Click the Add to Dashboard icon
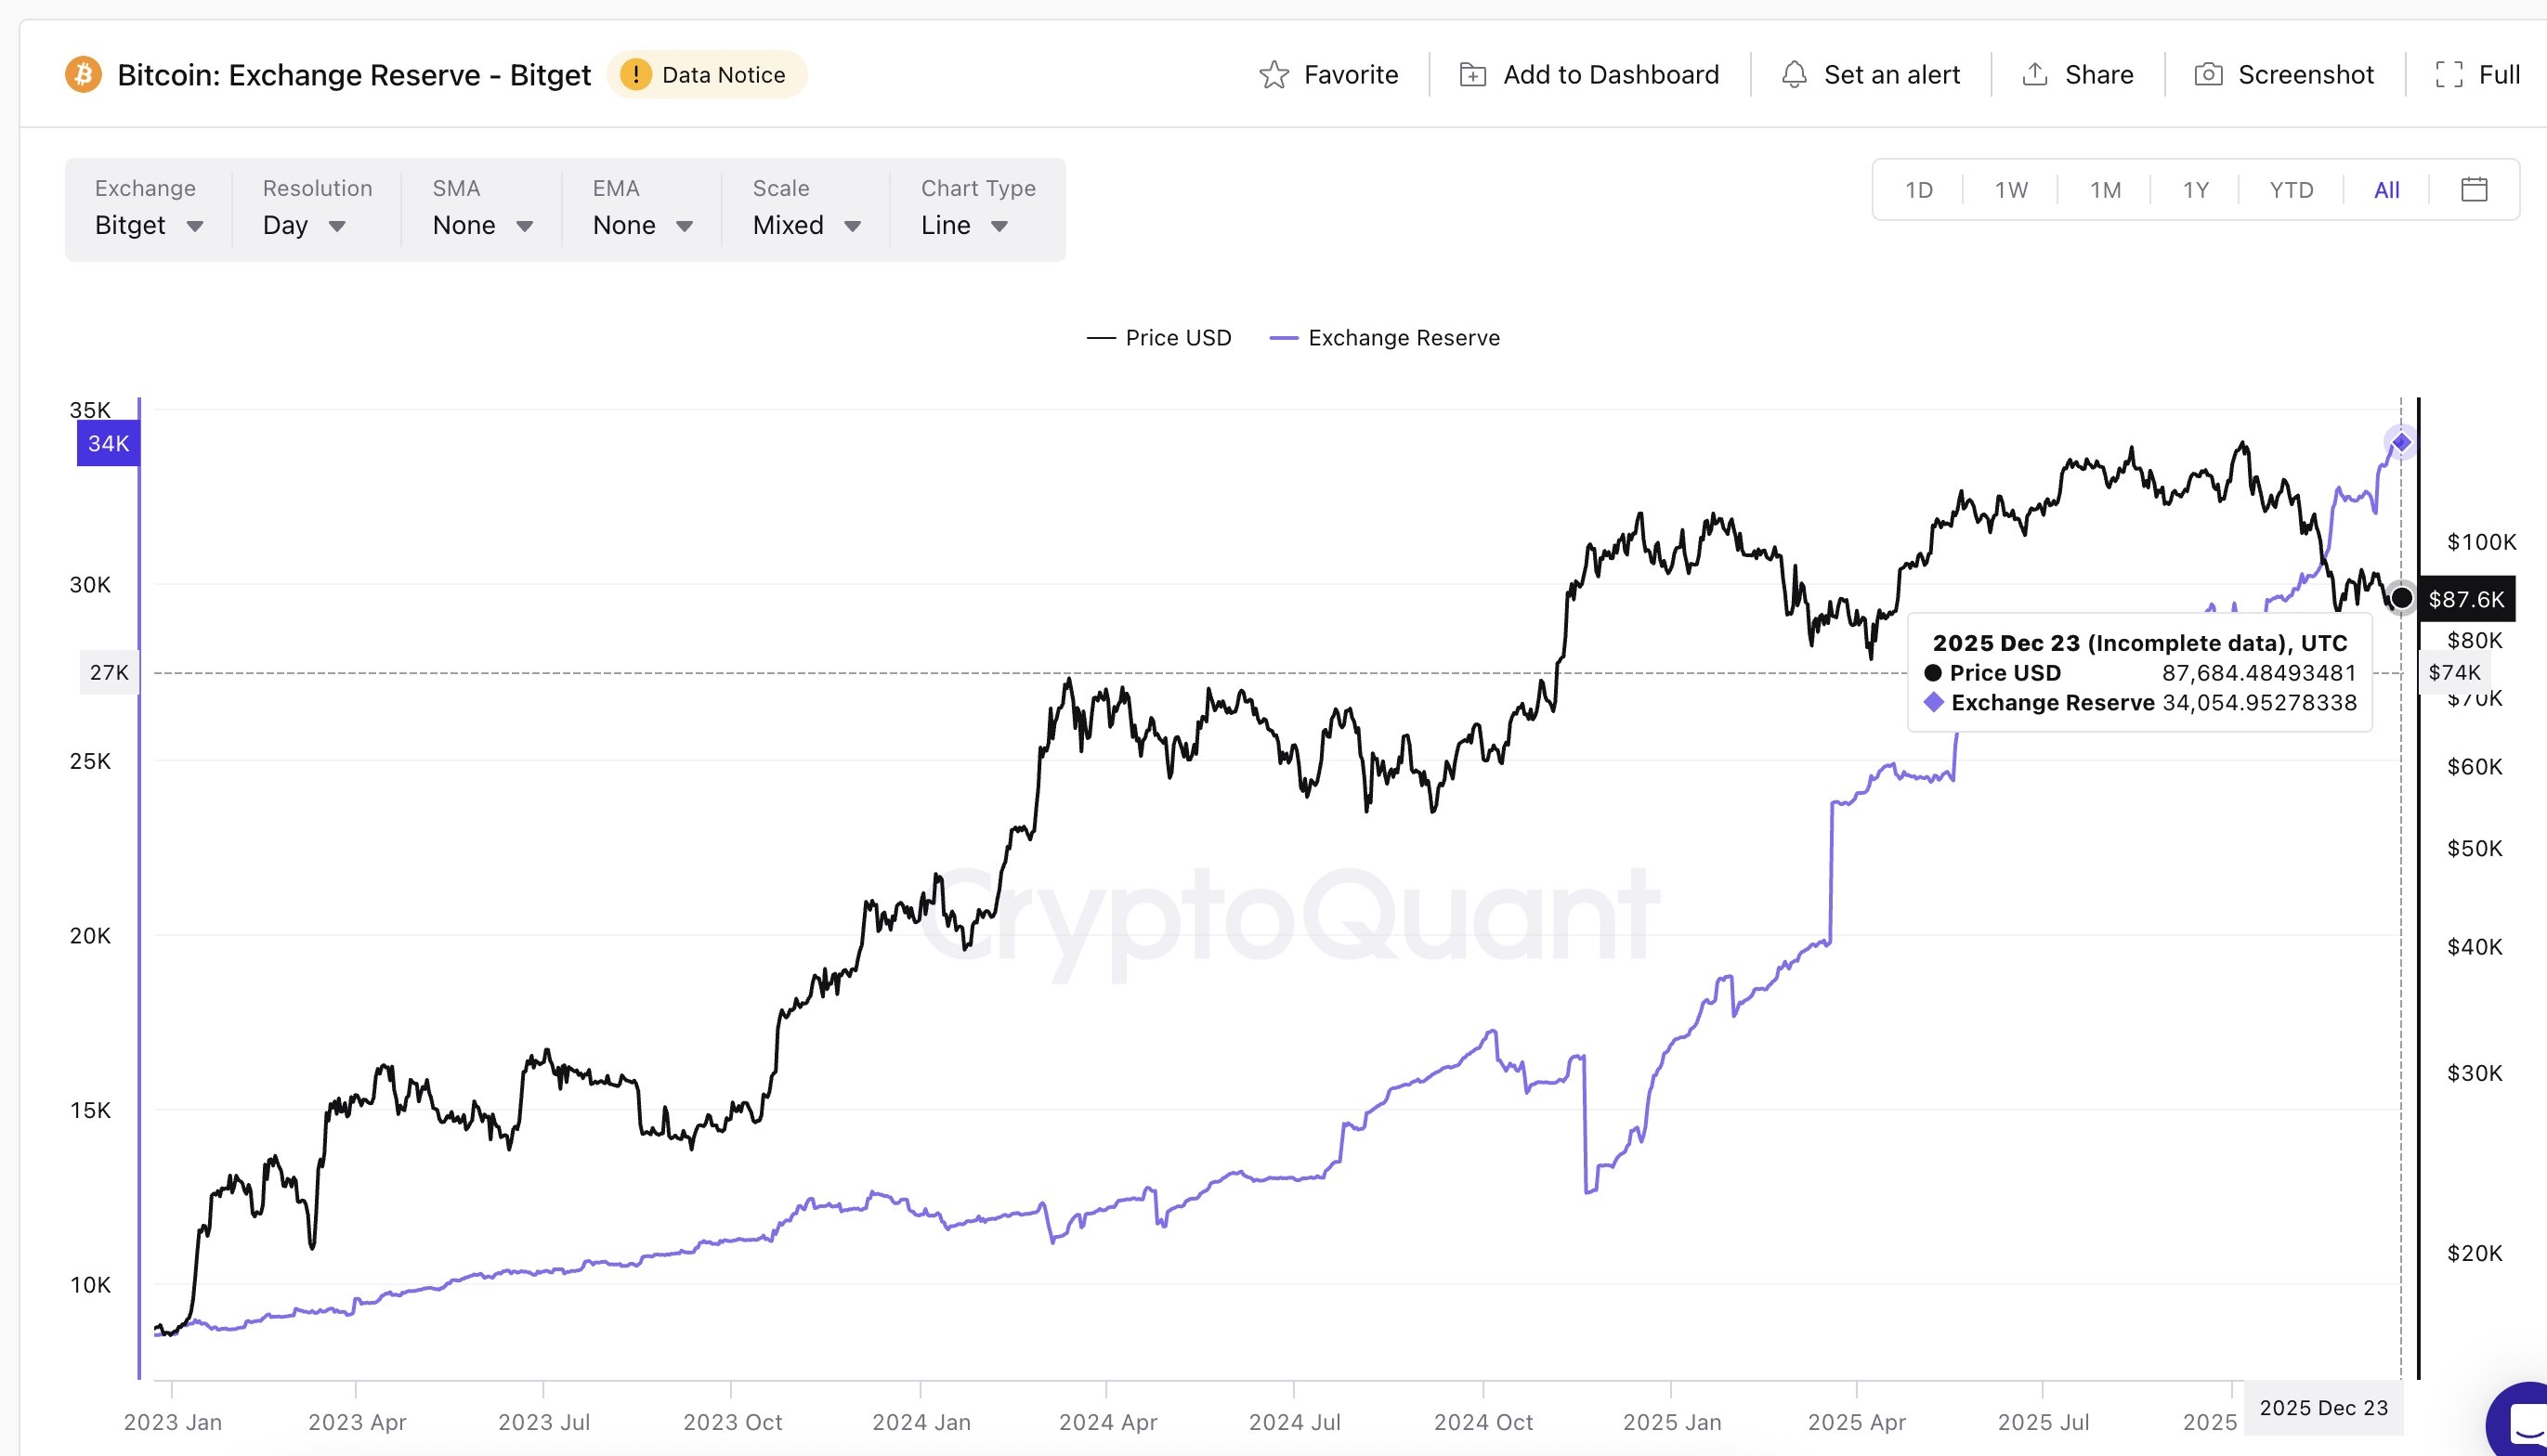2547x1456 pixels. [x=1471, y=74]
